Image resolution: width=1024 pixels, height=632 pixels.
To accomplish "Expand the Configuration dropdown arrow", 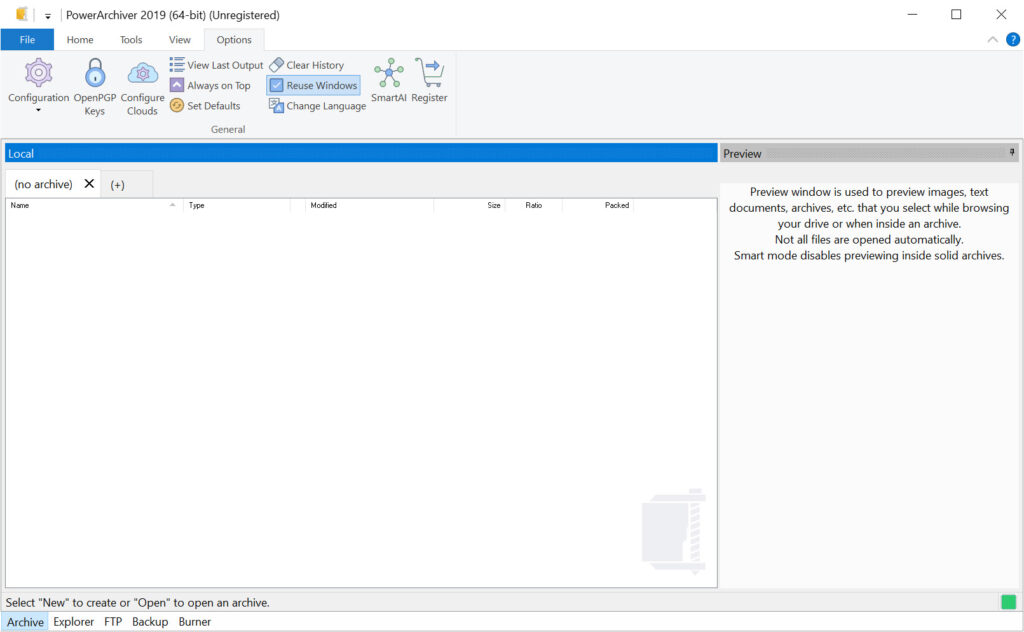I will tap(39, 110).
